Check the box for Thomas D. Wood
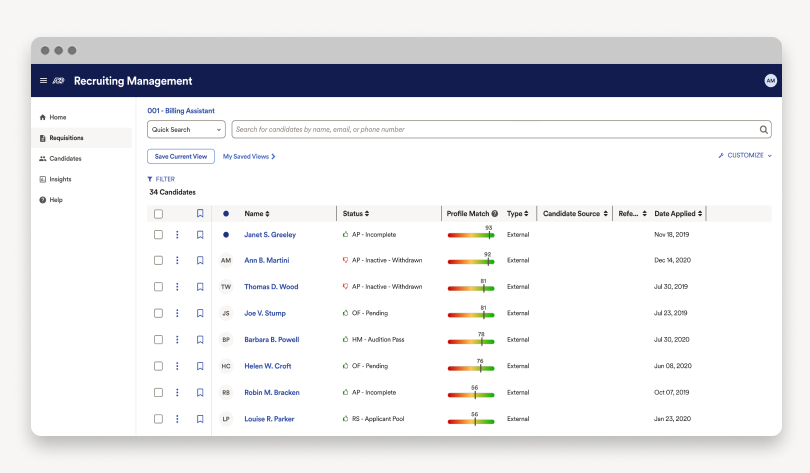Viewport: 810px width, 473px height. pos(159,287)
